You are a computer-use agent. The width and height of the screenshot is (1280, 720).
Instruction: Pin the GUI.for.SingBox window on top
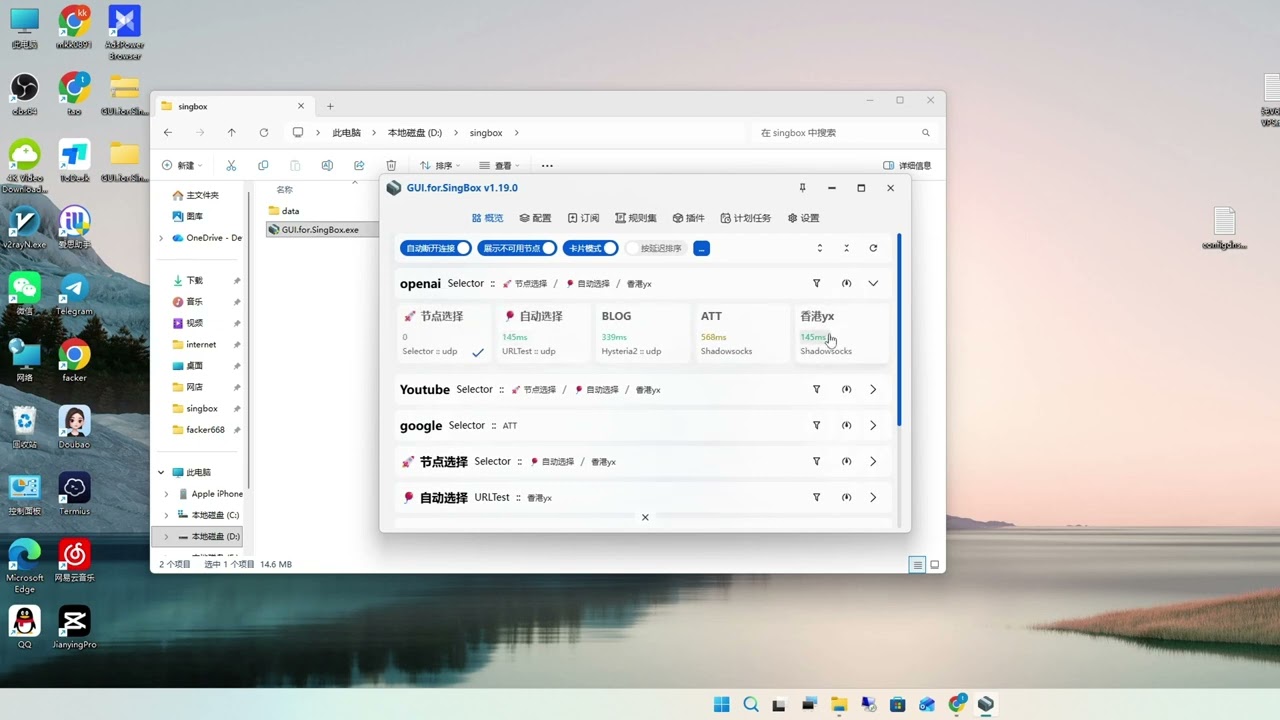pyautogui.click(x=802, y=188)
